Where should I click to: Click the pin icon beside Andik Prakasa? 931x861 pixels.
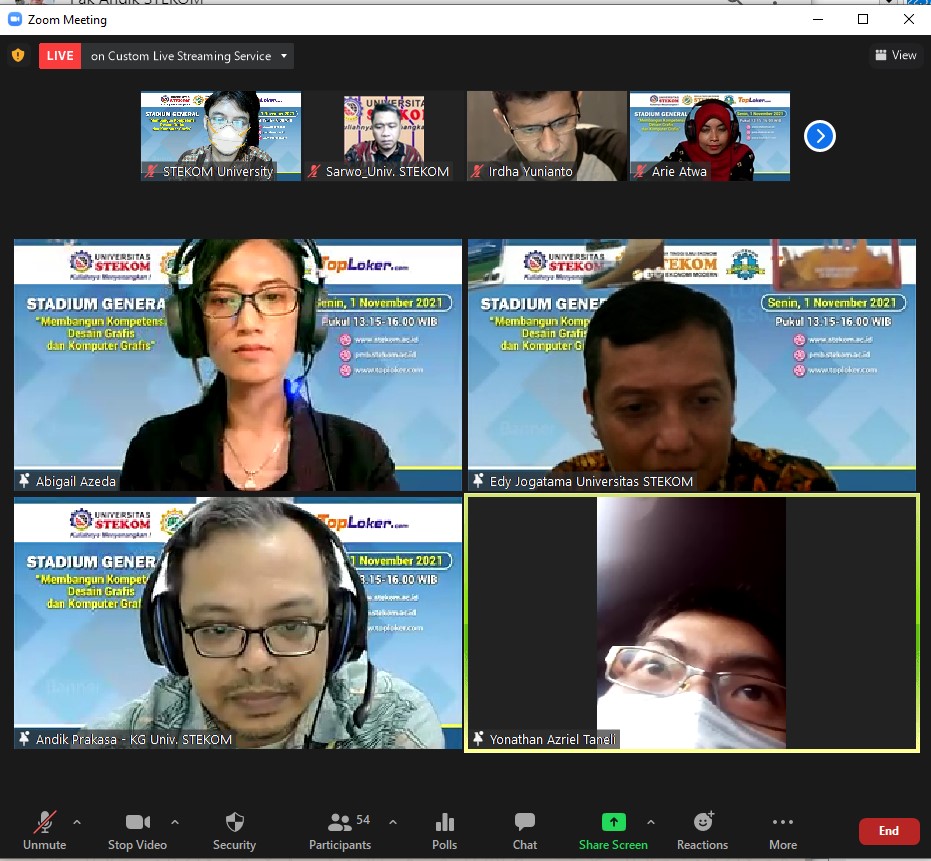click(24, 739)
